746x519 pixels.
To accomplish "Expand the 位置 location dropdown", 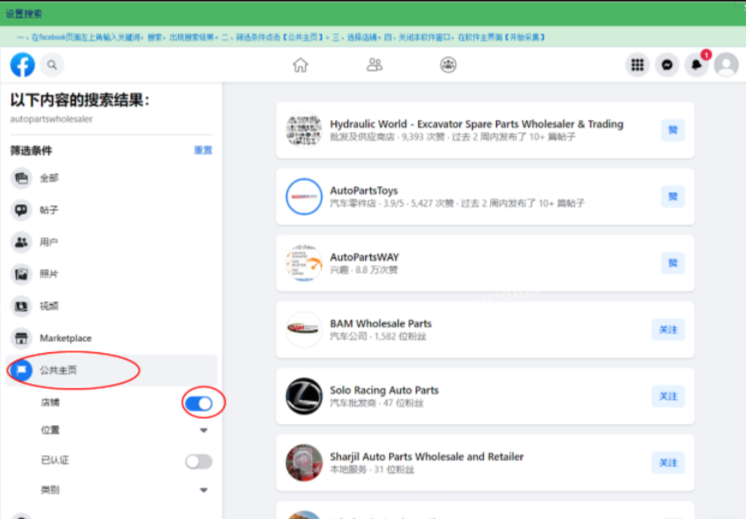I will 204,431.
